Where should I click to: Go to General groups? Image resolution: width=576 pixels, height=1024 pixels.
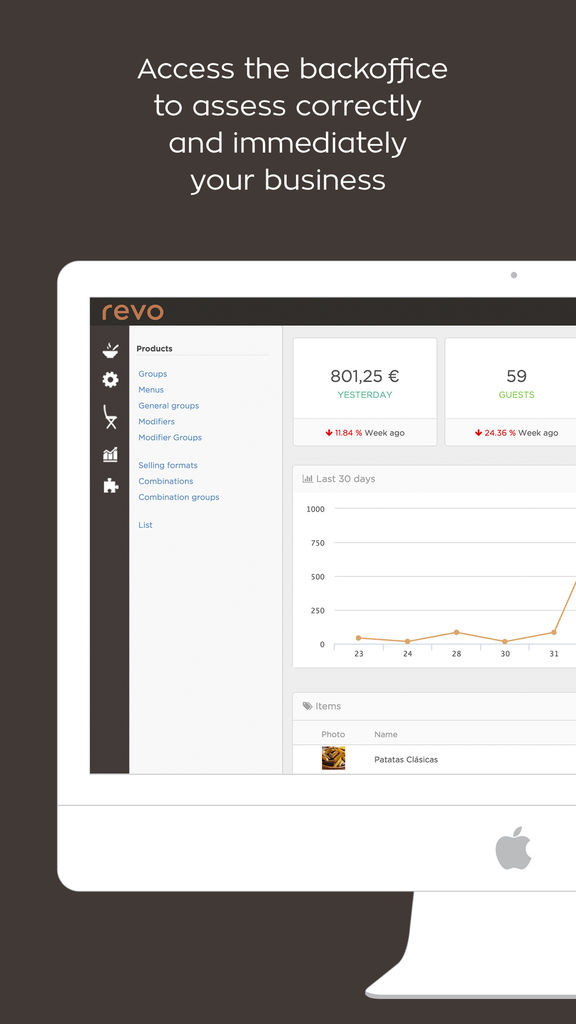[x=168, y=406]
